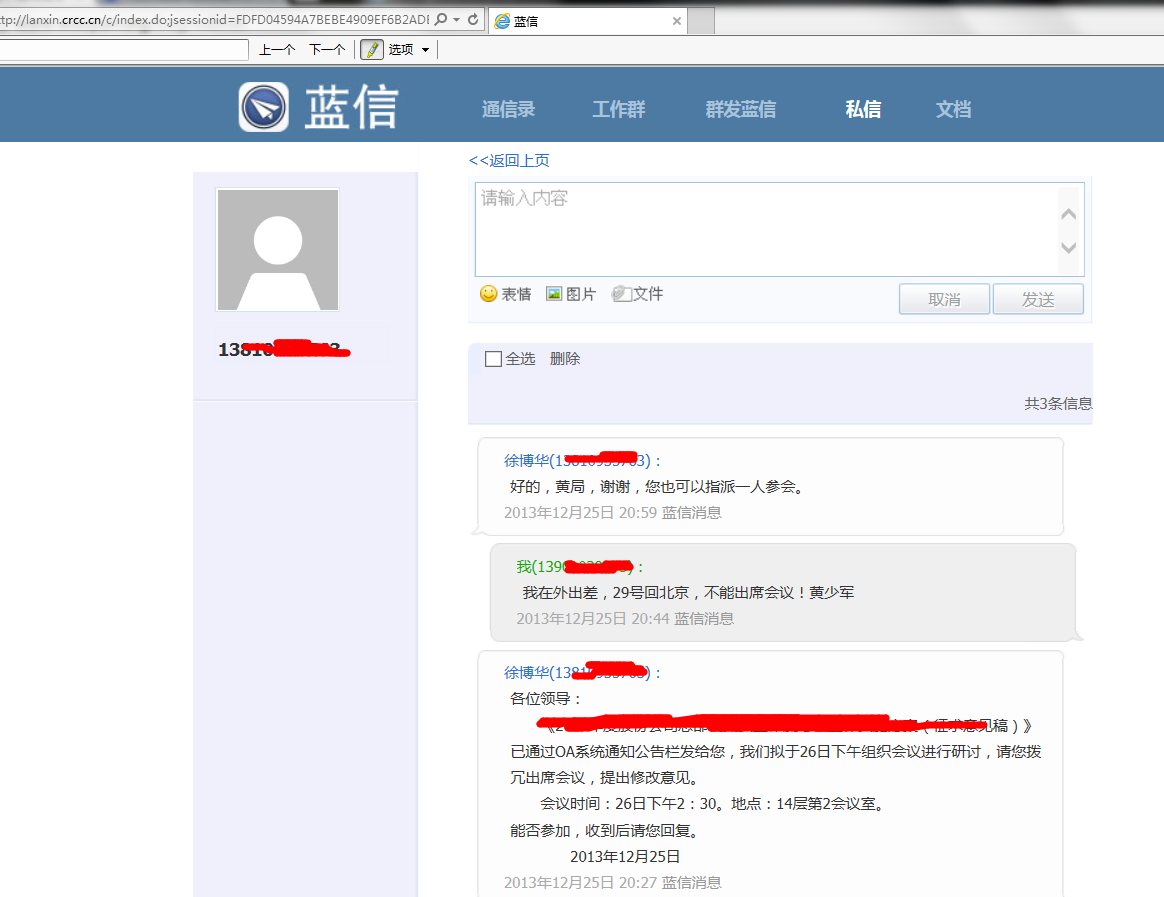This screenshot has height=897, width=1164.
Task: Click the 我 sender label in middle message
Action: click(524, 567)
